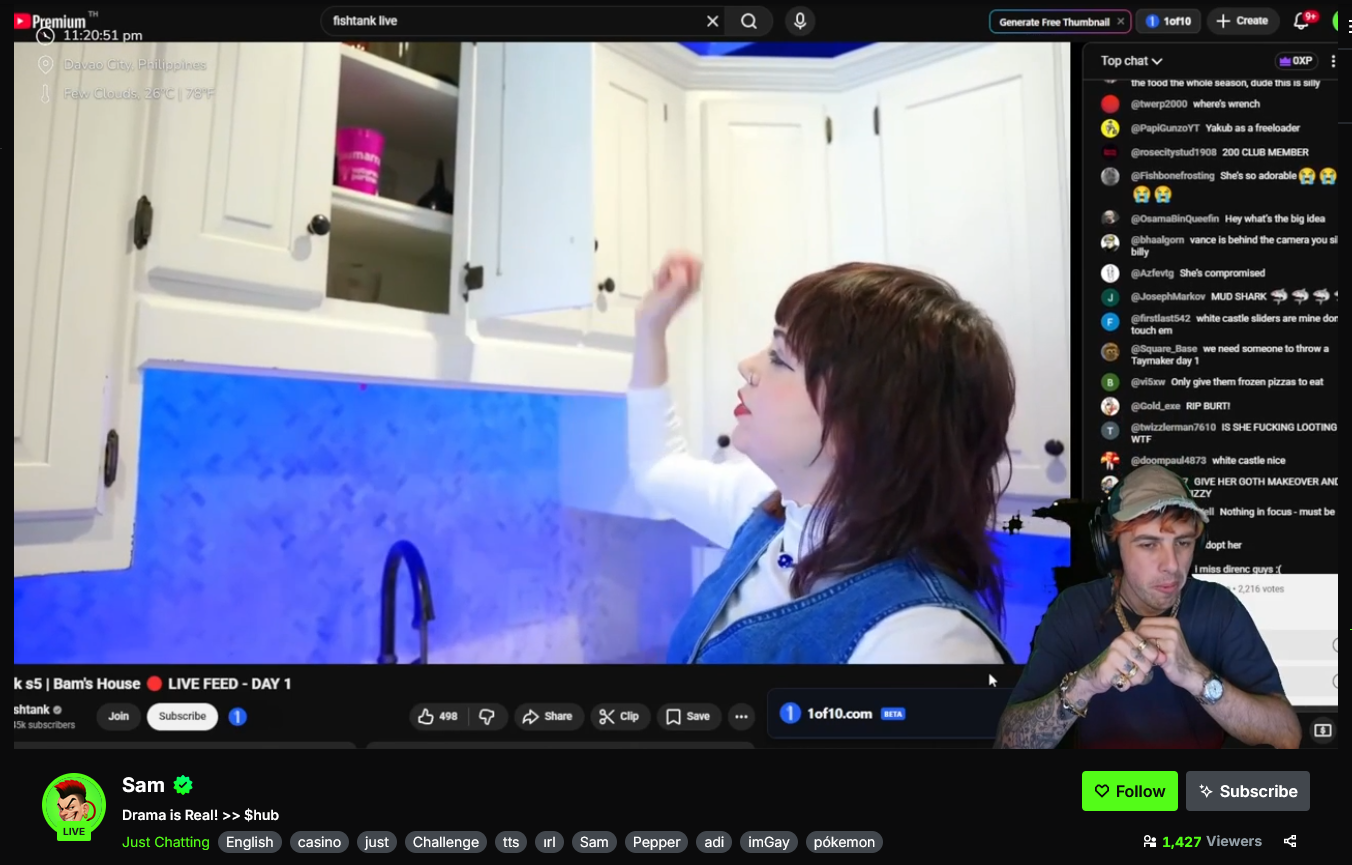Click 'She's compromised' chat message

coord(1222,273)
